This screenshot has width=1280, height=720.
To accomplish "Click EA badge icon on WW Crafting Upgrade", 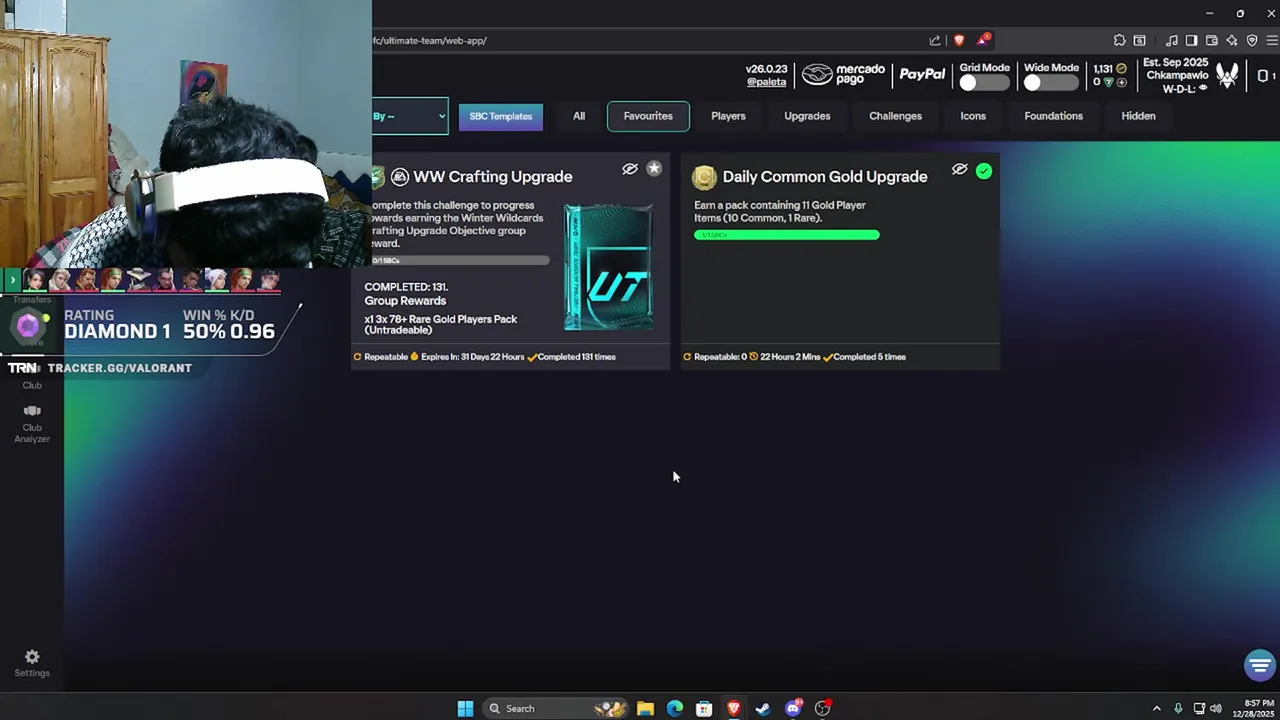I will click(x=400, y=177).
